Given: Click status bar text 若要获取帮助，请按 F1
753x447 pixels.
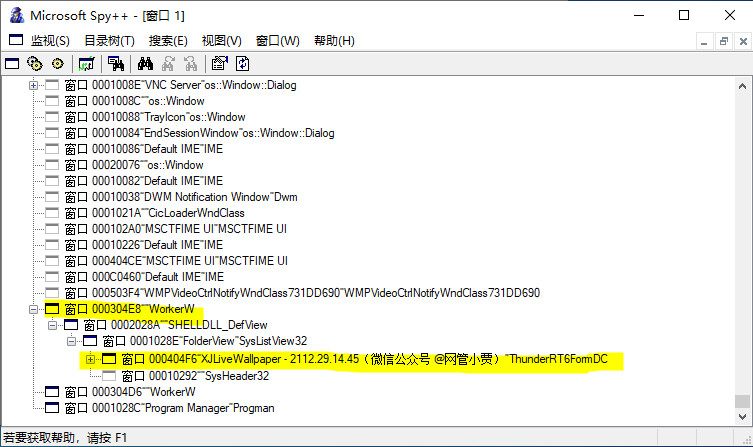Looking at the screenshot, I should 65,438.
